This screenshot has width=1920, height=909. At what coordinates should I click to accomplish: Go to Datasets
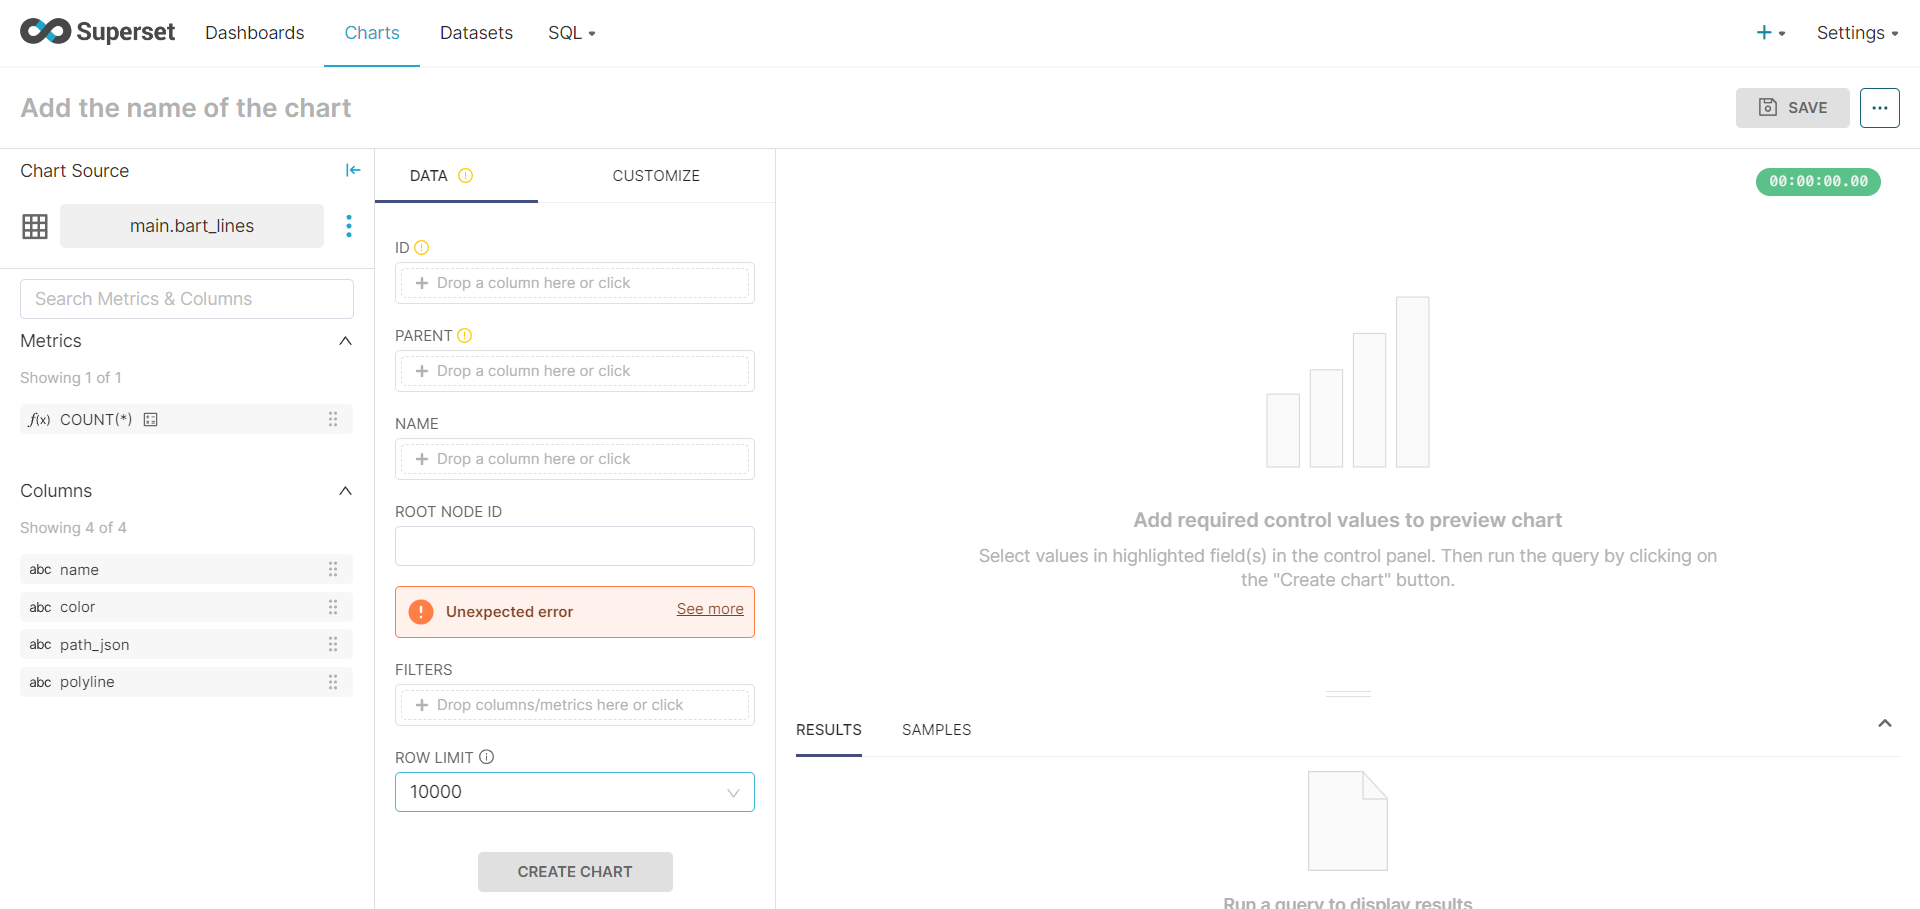476,33
